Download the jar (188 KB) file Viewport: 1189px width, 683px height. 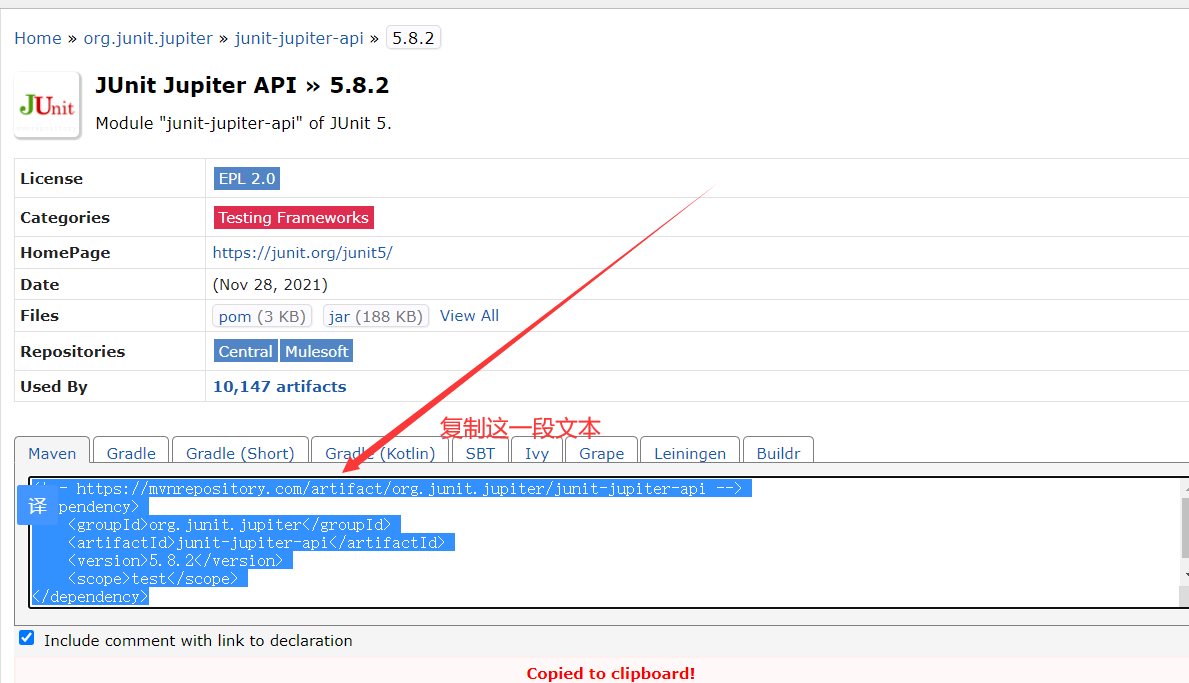click(x=375, y=316)
